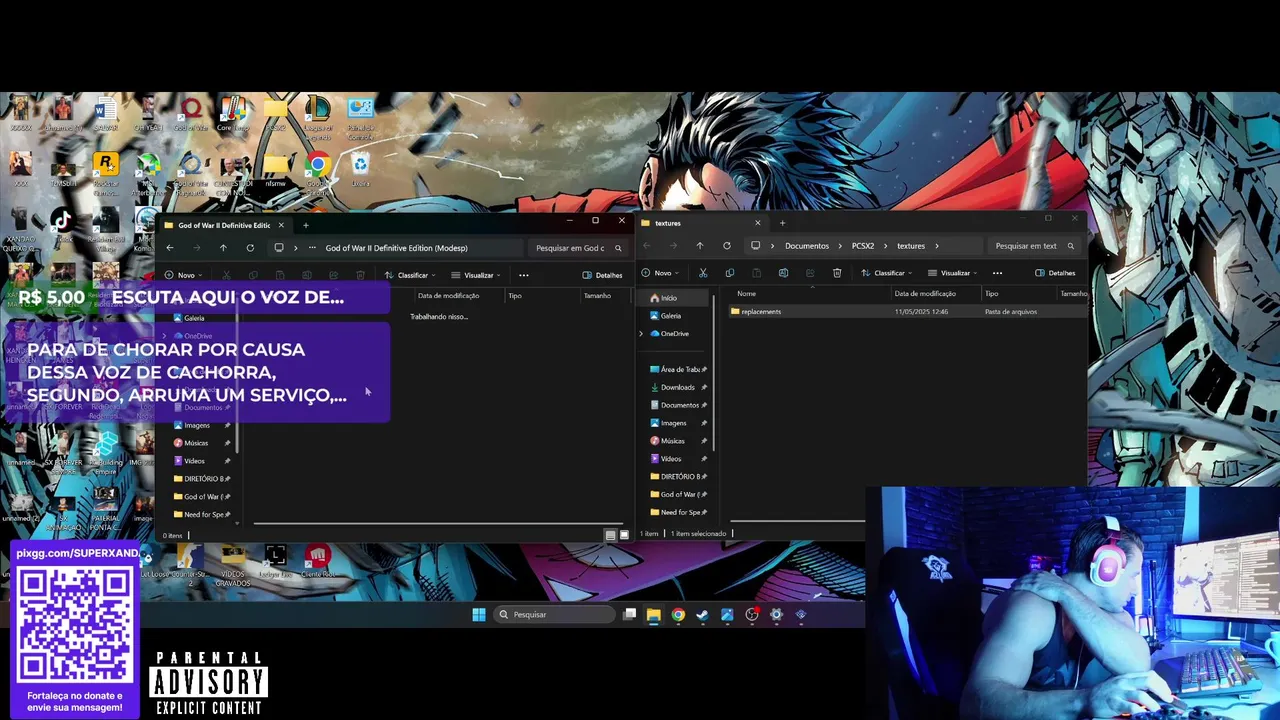Click Documentos in the textures address bar
The image size is (1280, 720).
tap(807, 246)
